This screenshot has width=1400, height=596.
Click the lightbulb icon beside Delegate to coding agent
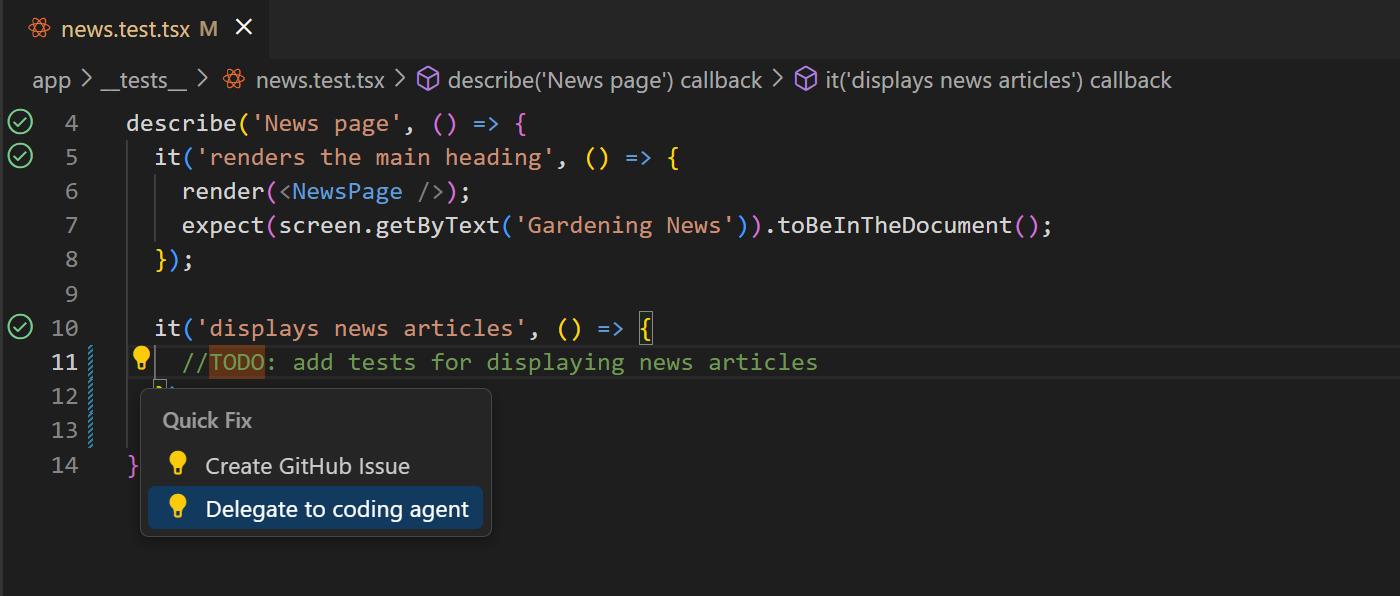[x=178, y=508]
